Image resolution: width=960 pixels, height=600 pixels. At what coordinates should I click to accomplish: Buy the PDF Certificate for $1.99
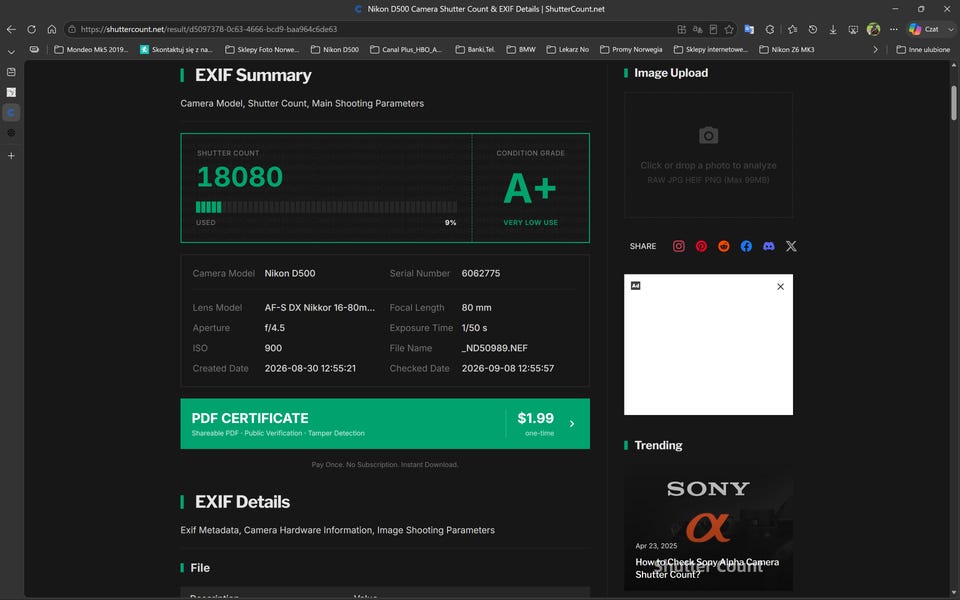point(385,424)
